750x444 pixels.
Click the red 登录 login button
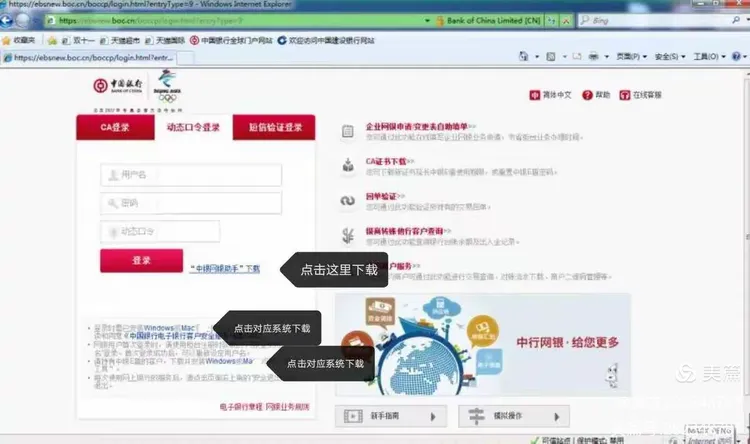[x=142, y=261]
